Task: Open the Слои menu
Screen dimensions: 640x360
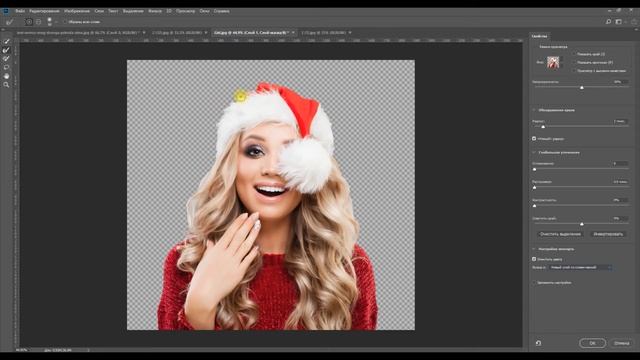Action: (99, 11)
